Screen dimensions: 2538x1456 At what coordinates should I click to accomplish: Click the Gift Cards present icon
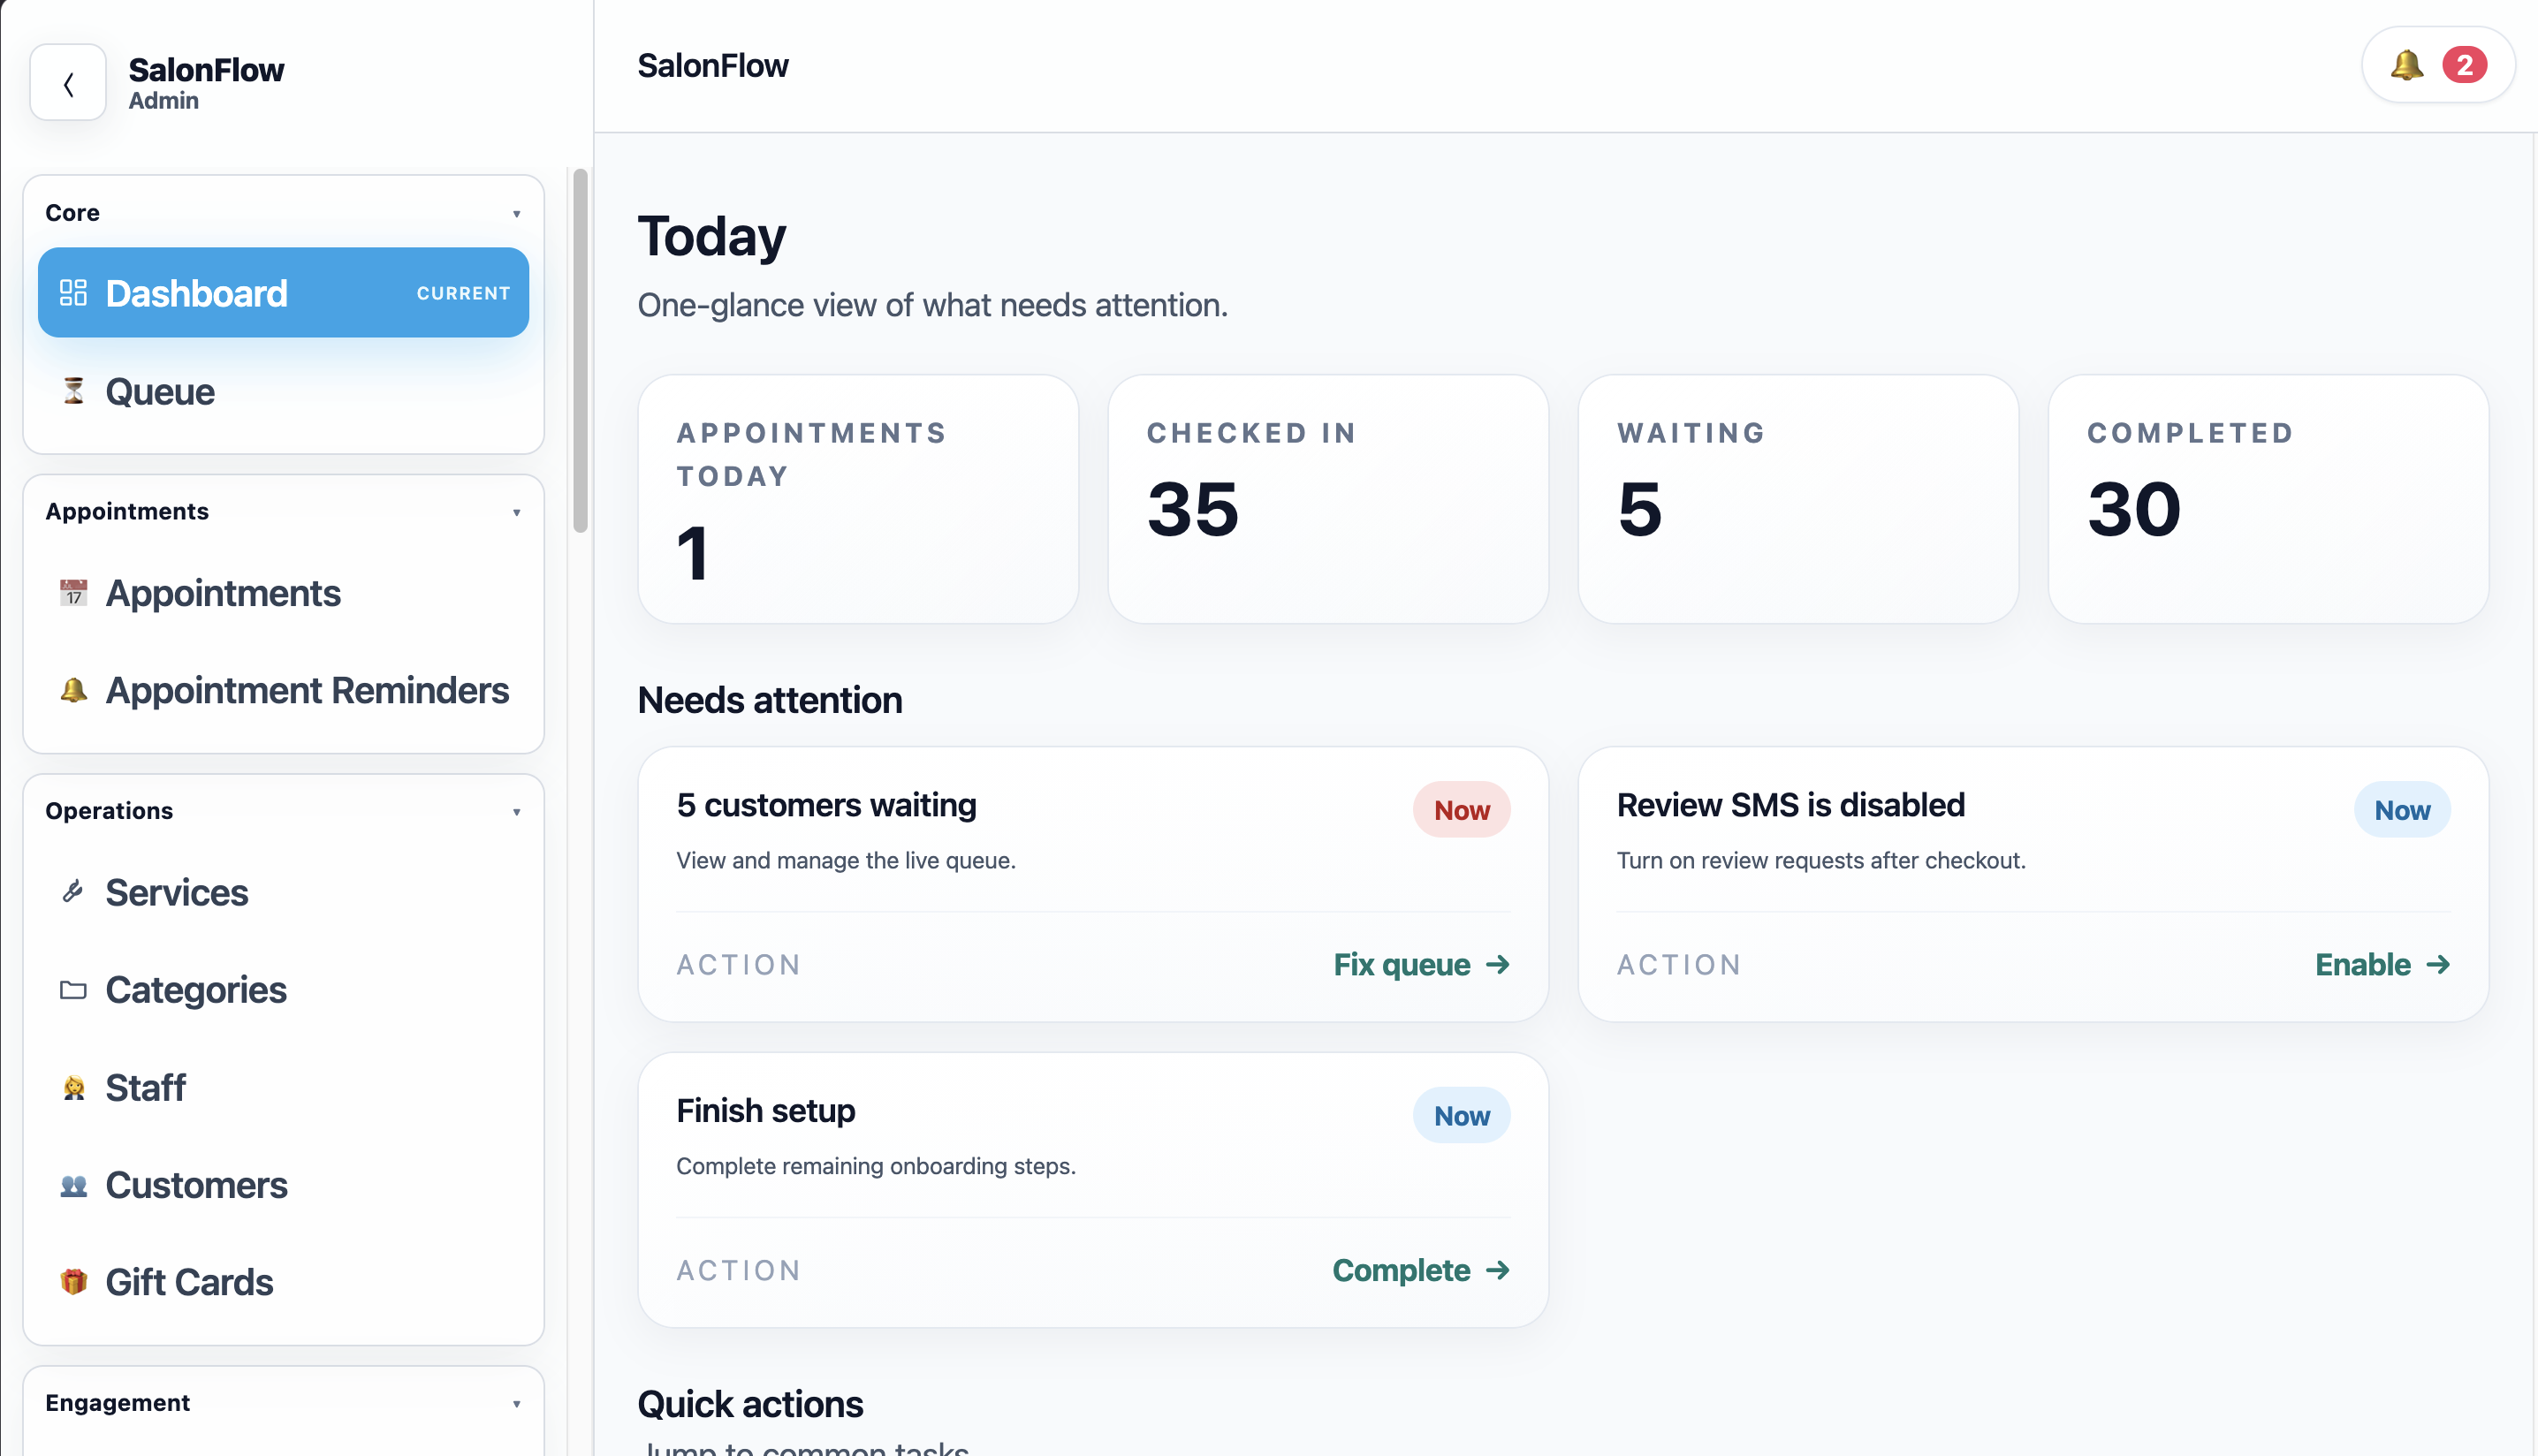point(73,1282)
